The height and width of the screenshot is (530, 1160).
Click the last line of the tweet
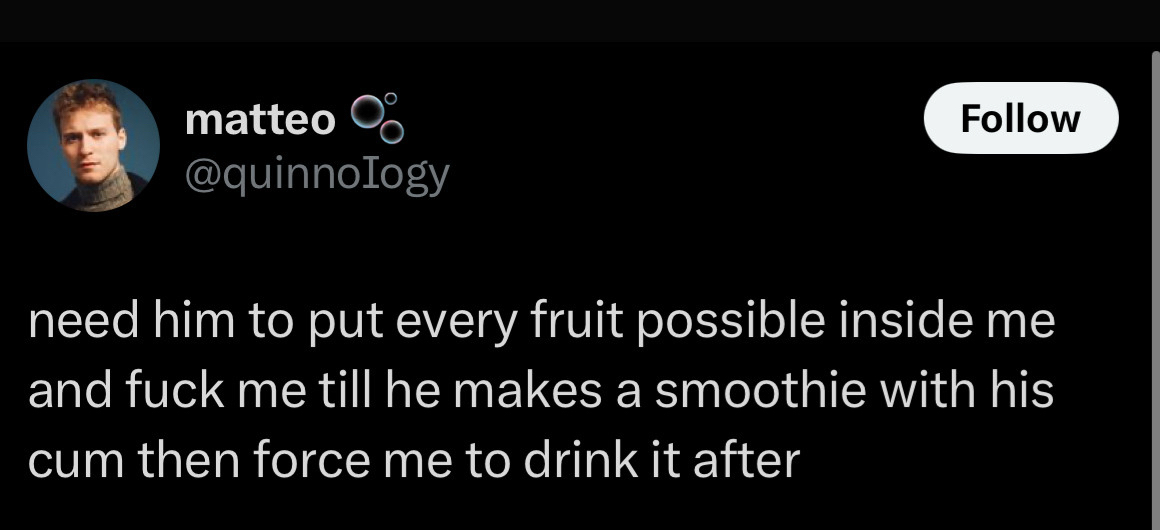[414, 459]
